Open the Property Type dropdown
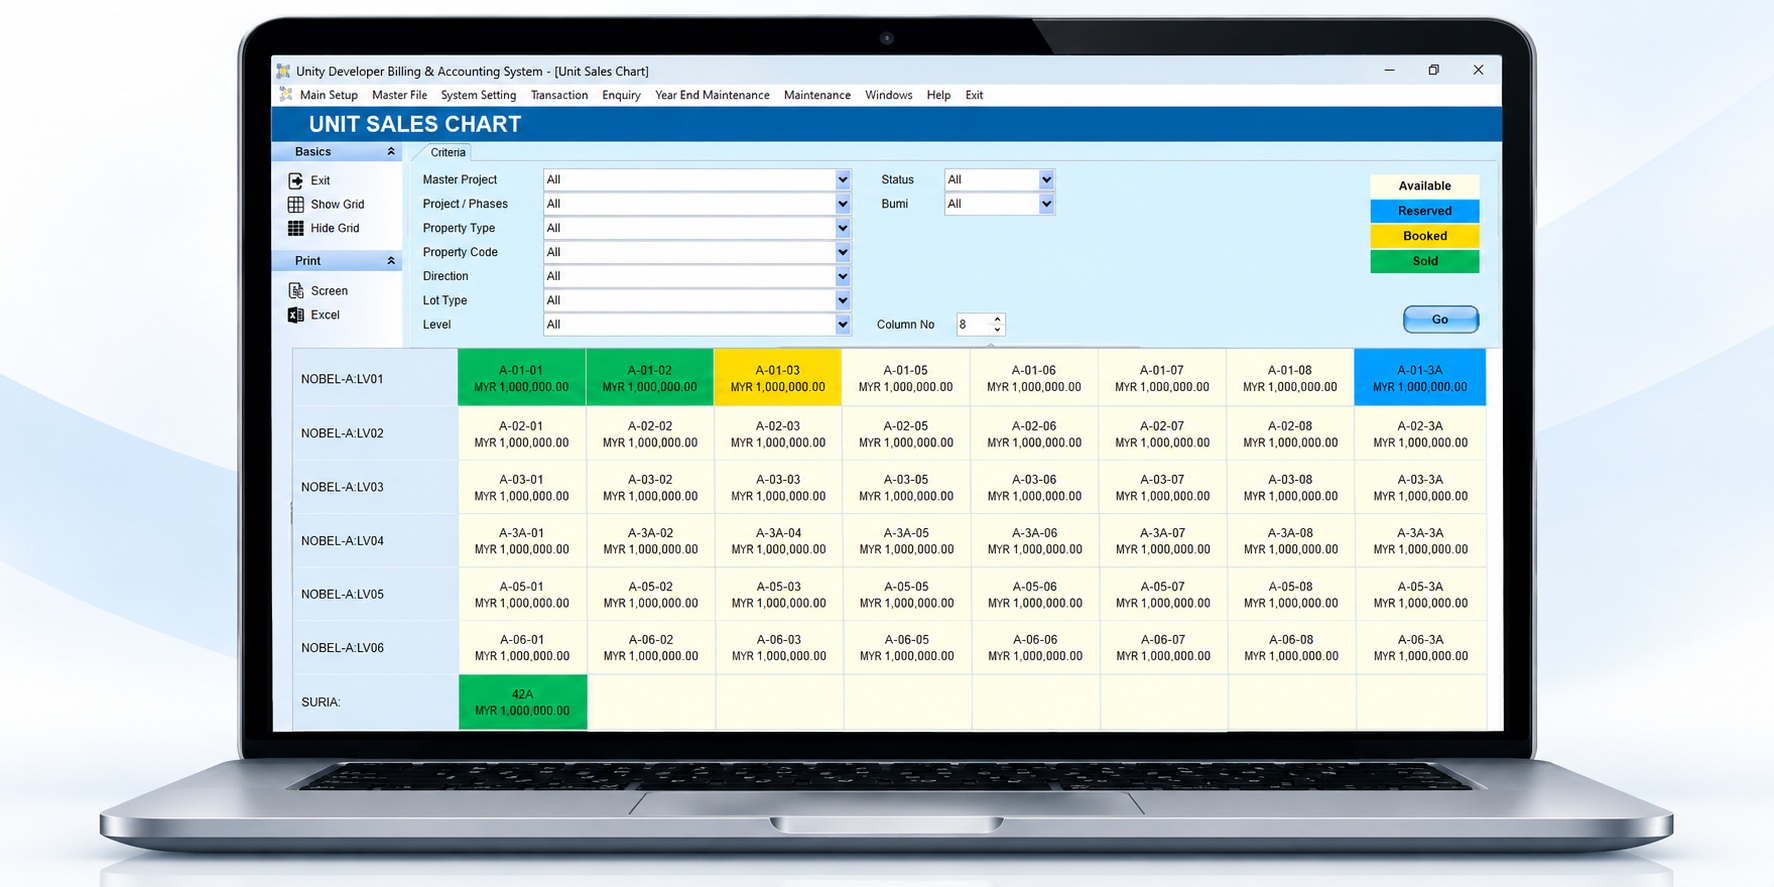The width and height of the screenshot is (1774, 887). coord(842,228)
